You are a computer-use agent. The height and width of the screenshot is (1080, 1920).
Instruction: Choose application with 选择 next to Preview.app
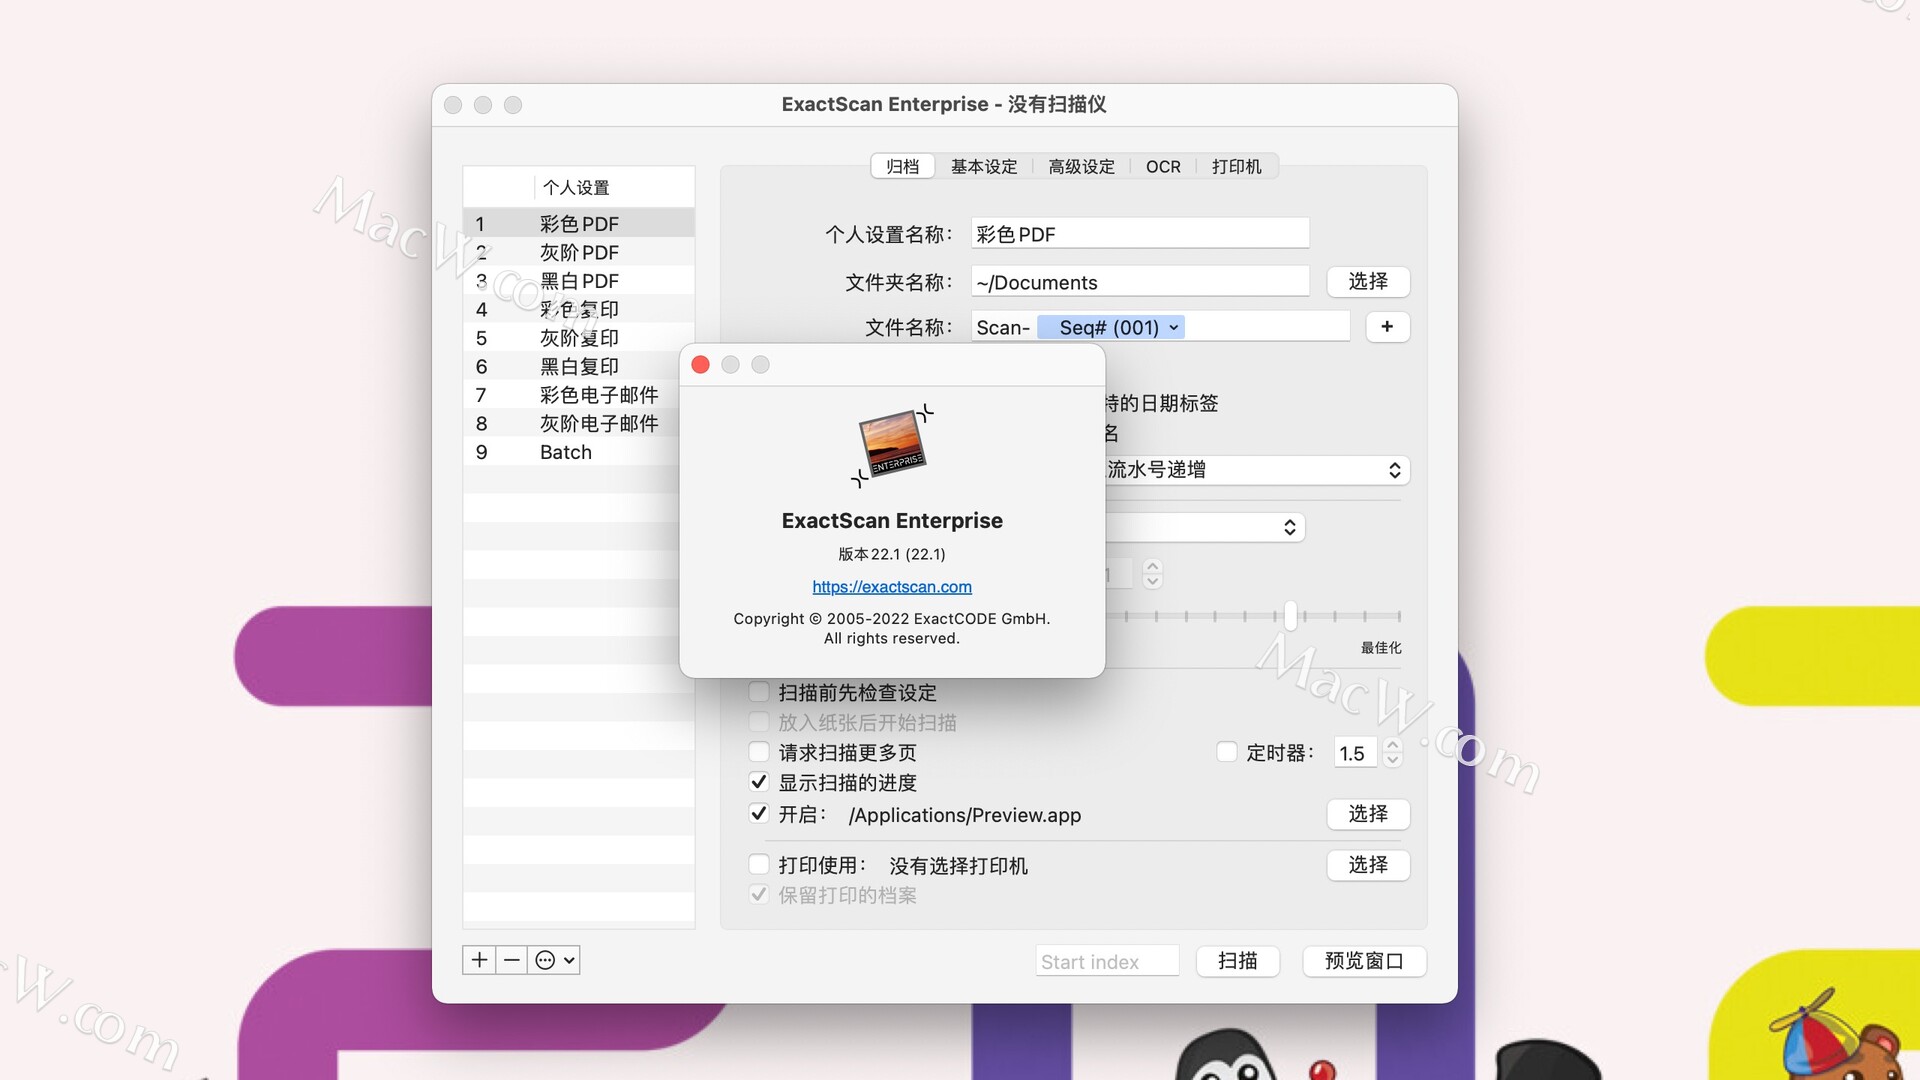coord(1368,814)
